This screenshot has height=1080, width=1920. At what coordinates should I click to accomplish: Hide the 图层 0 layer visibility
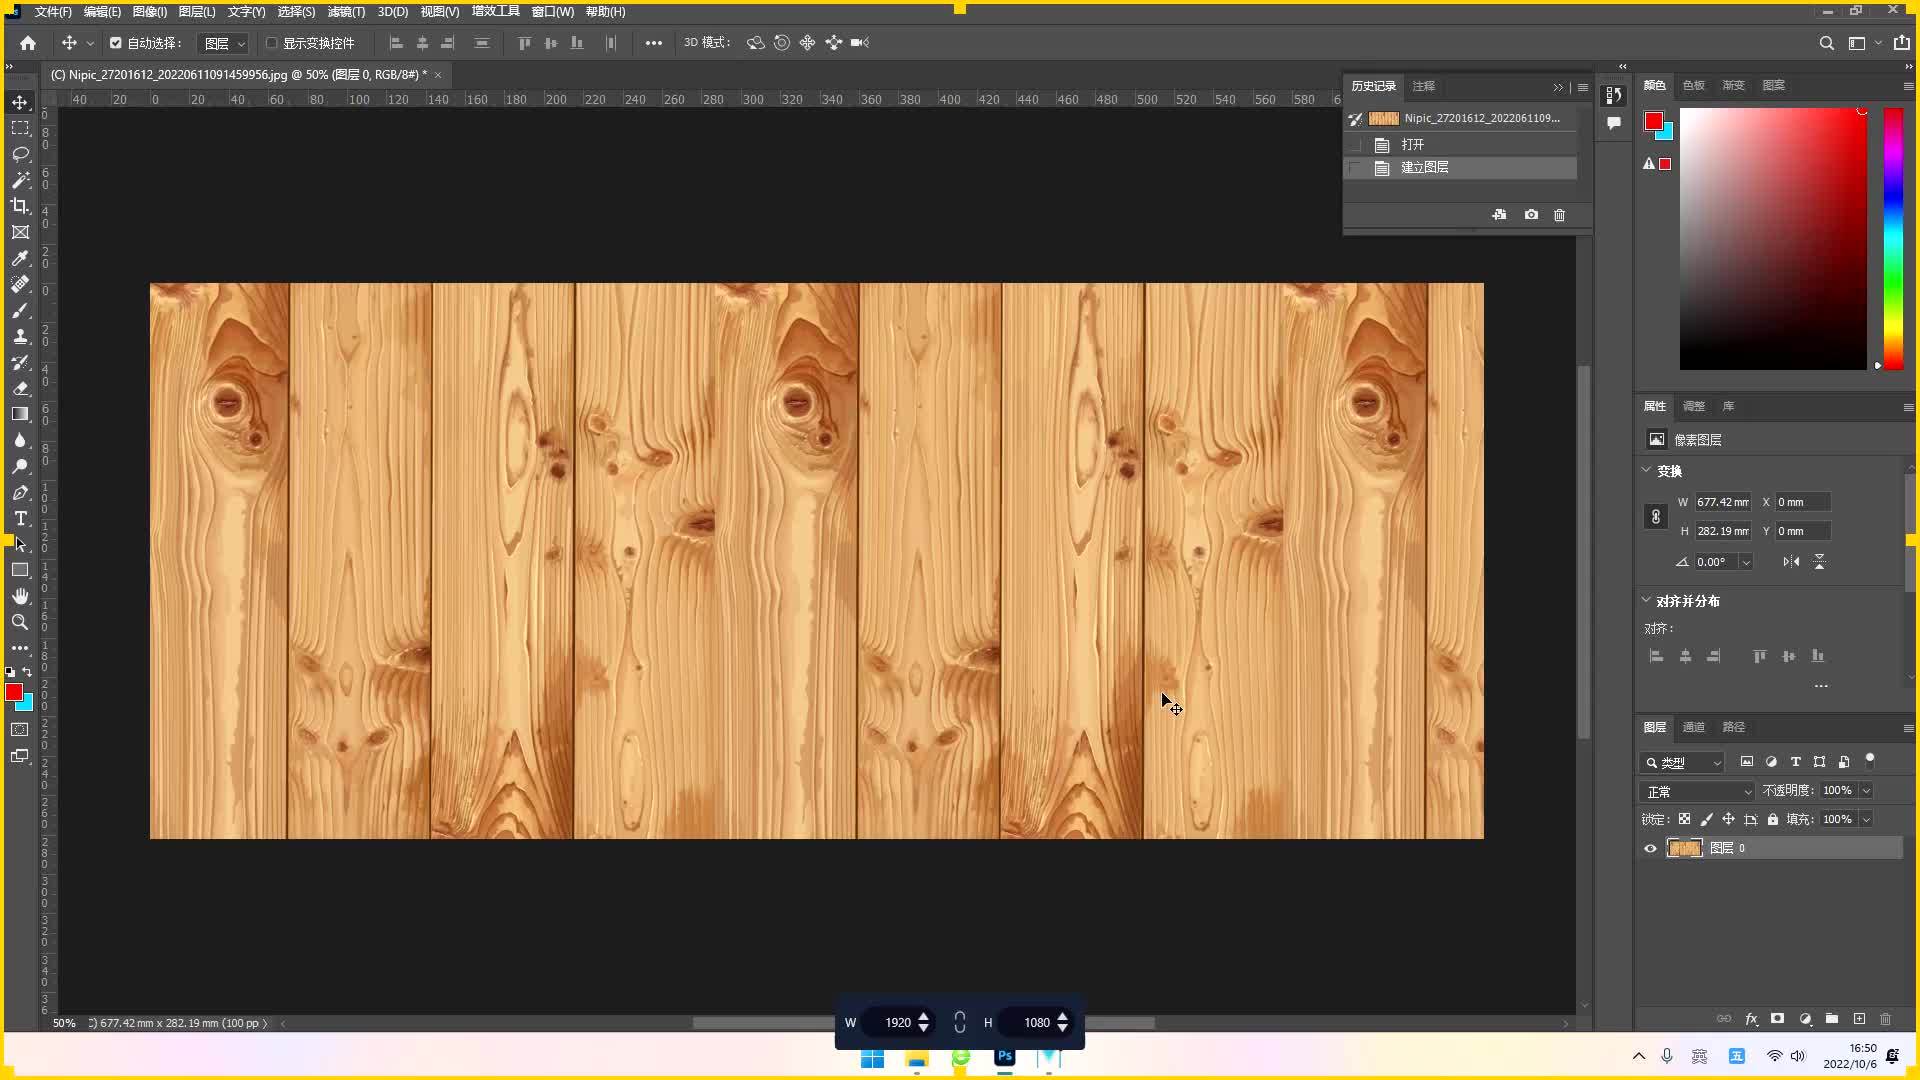pyautogui.click(x=1651, y=848)
